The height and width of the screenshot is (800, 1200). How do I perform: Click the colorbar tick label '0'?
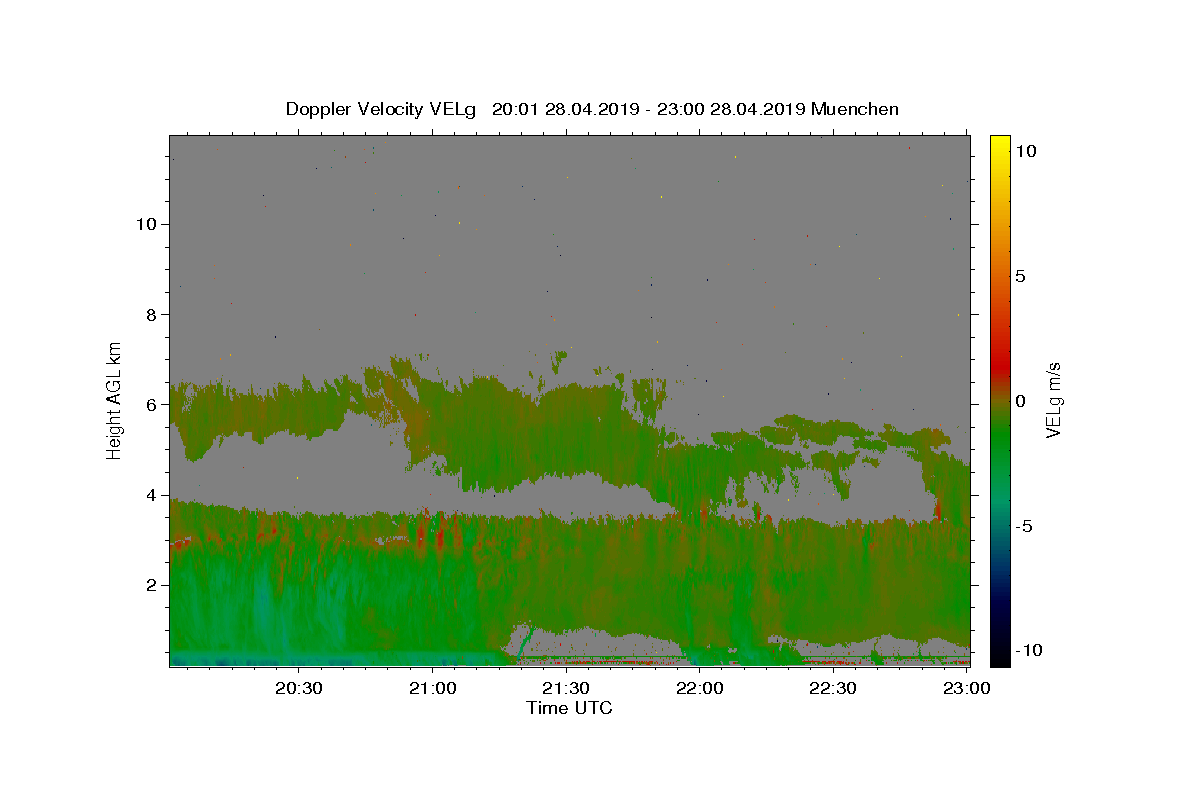pyautogui.click(x=1020, y=401)
